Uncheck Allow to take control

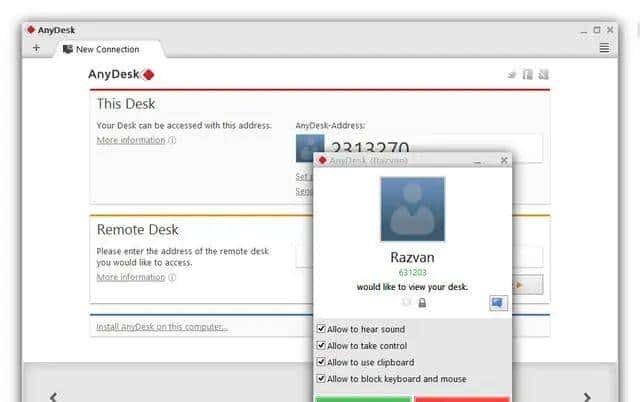click(321, 345)
